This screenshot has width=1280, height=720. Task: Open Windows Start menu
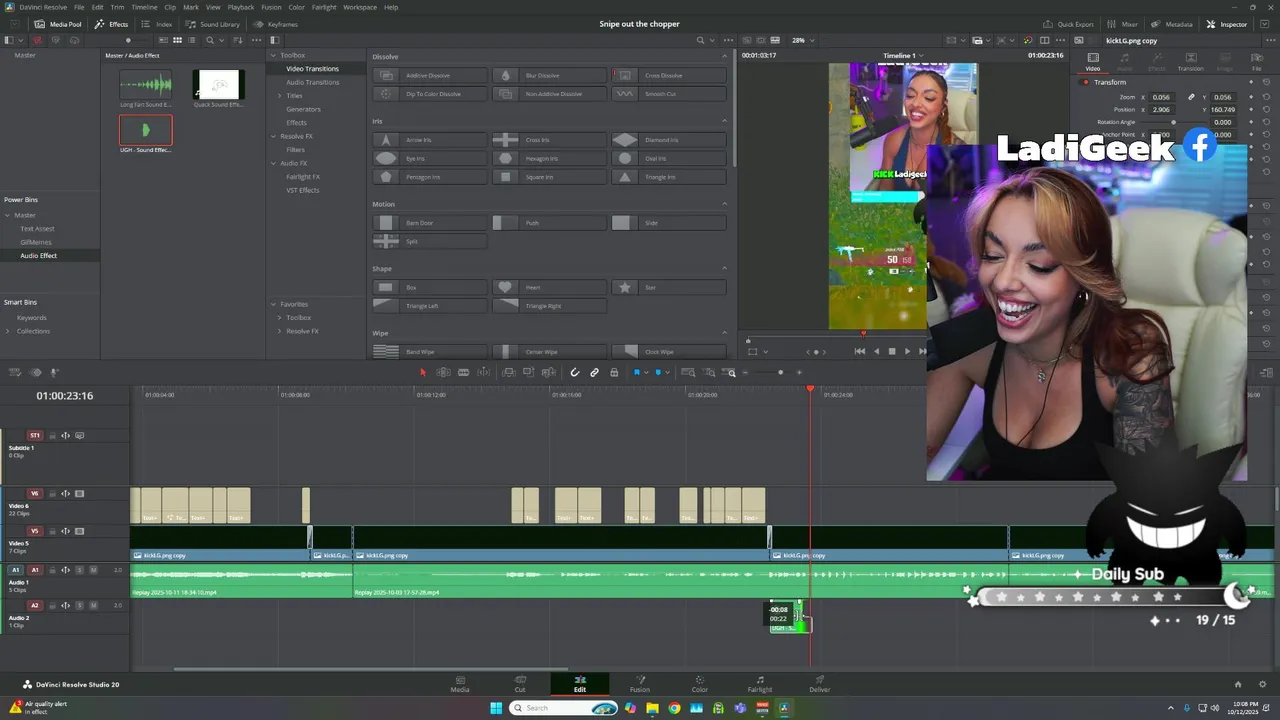coord(496,708)
